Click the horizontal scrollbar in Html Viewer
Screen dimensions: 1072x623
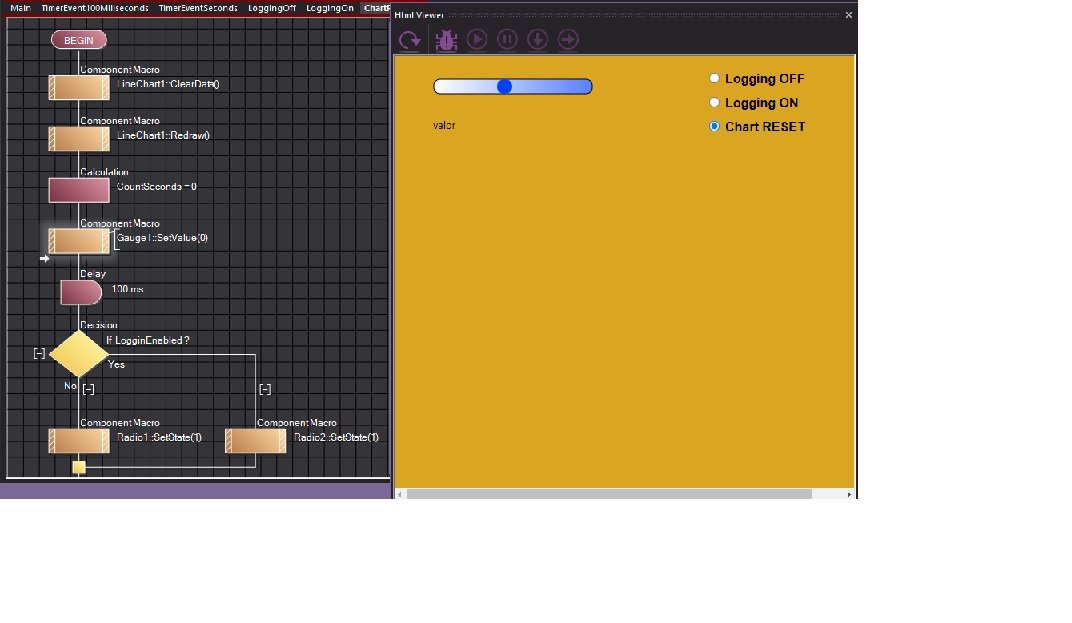[x=609, y=494]
